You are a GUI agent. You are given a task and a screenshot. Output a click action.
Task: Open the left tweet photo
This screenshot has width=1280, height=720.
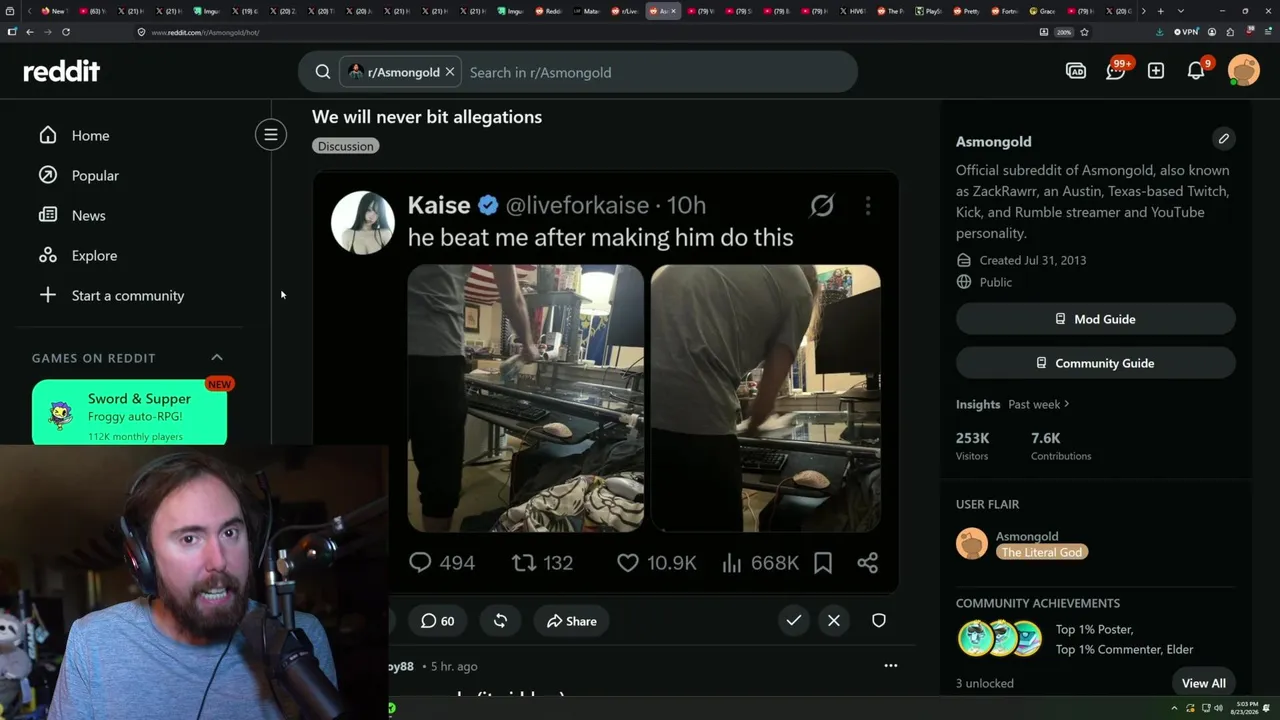click(x=525, y=398)
